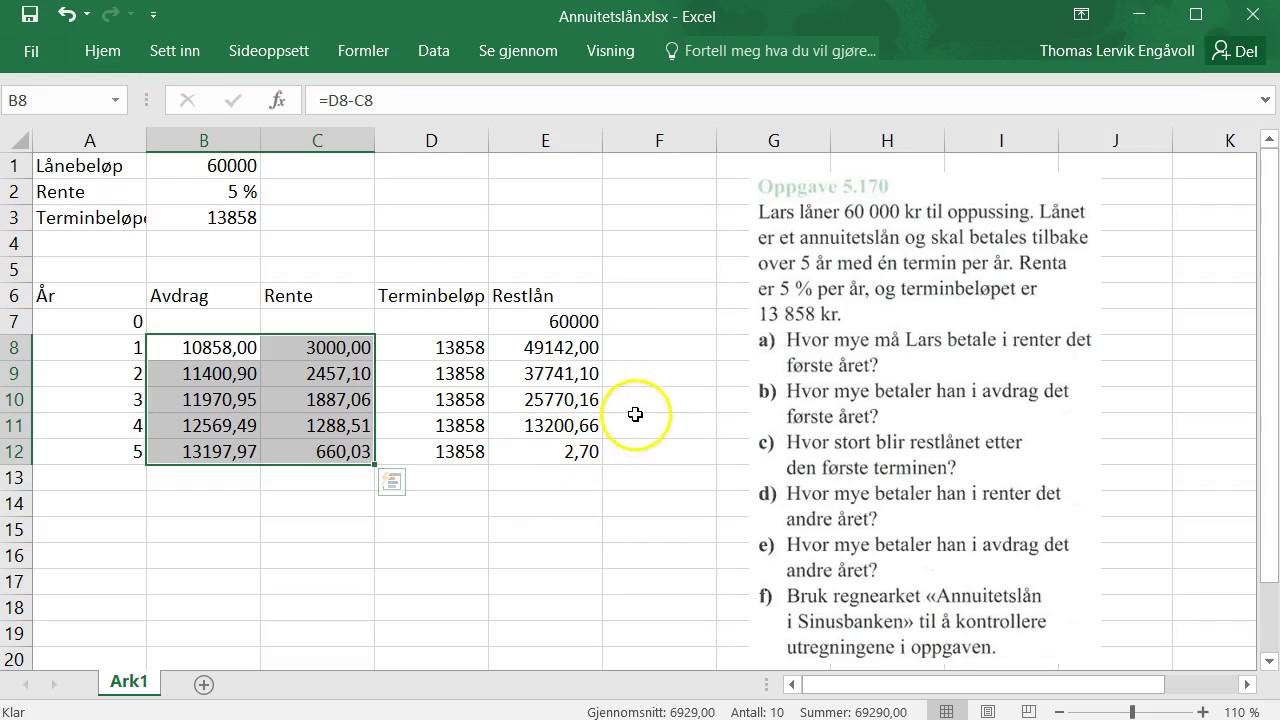Open Customize Quick Access Toolbar dropdown
Viewport: 1280px width, 720px height.
pos(153,15)
